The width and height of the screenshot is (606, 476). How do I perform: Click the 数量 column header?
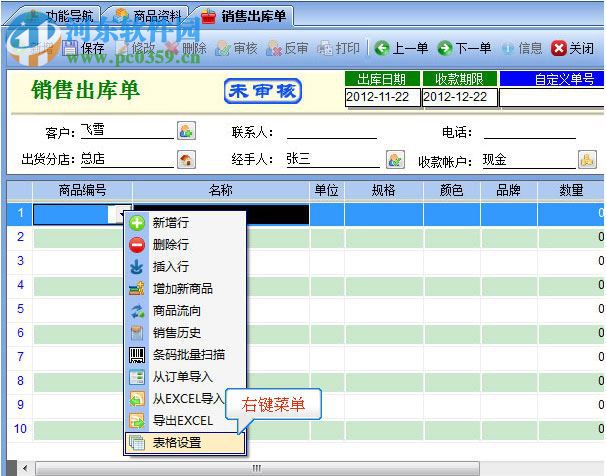(x=571, y=190)
